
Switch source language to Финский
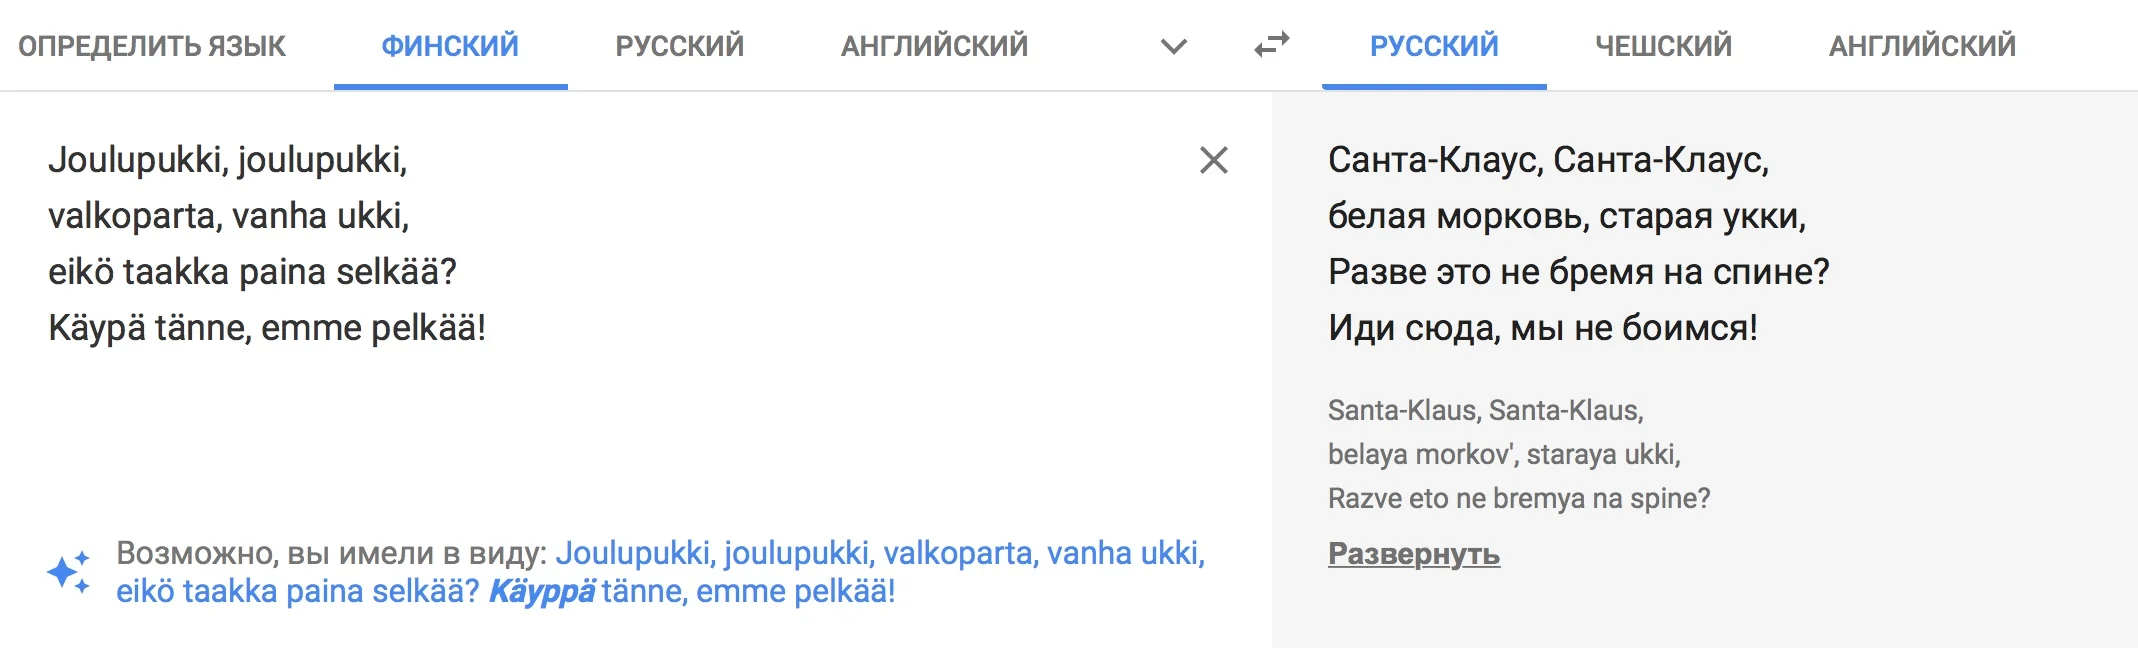[x=450, y=46]
